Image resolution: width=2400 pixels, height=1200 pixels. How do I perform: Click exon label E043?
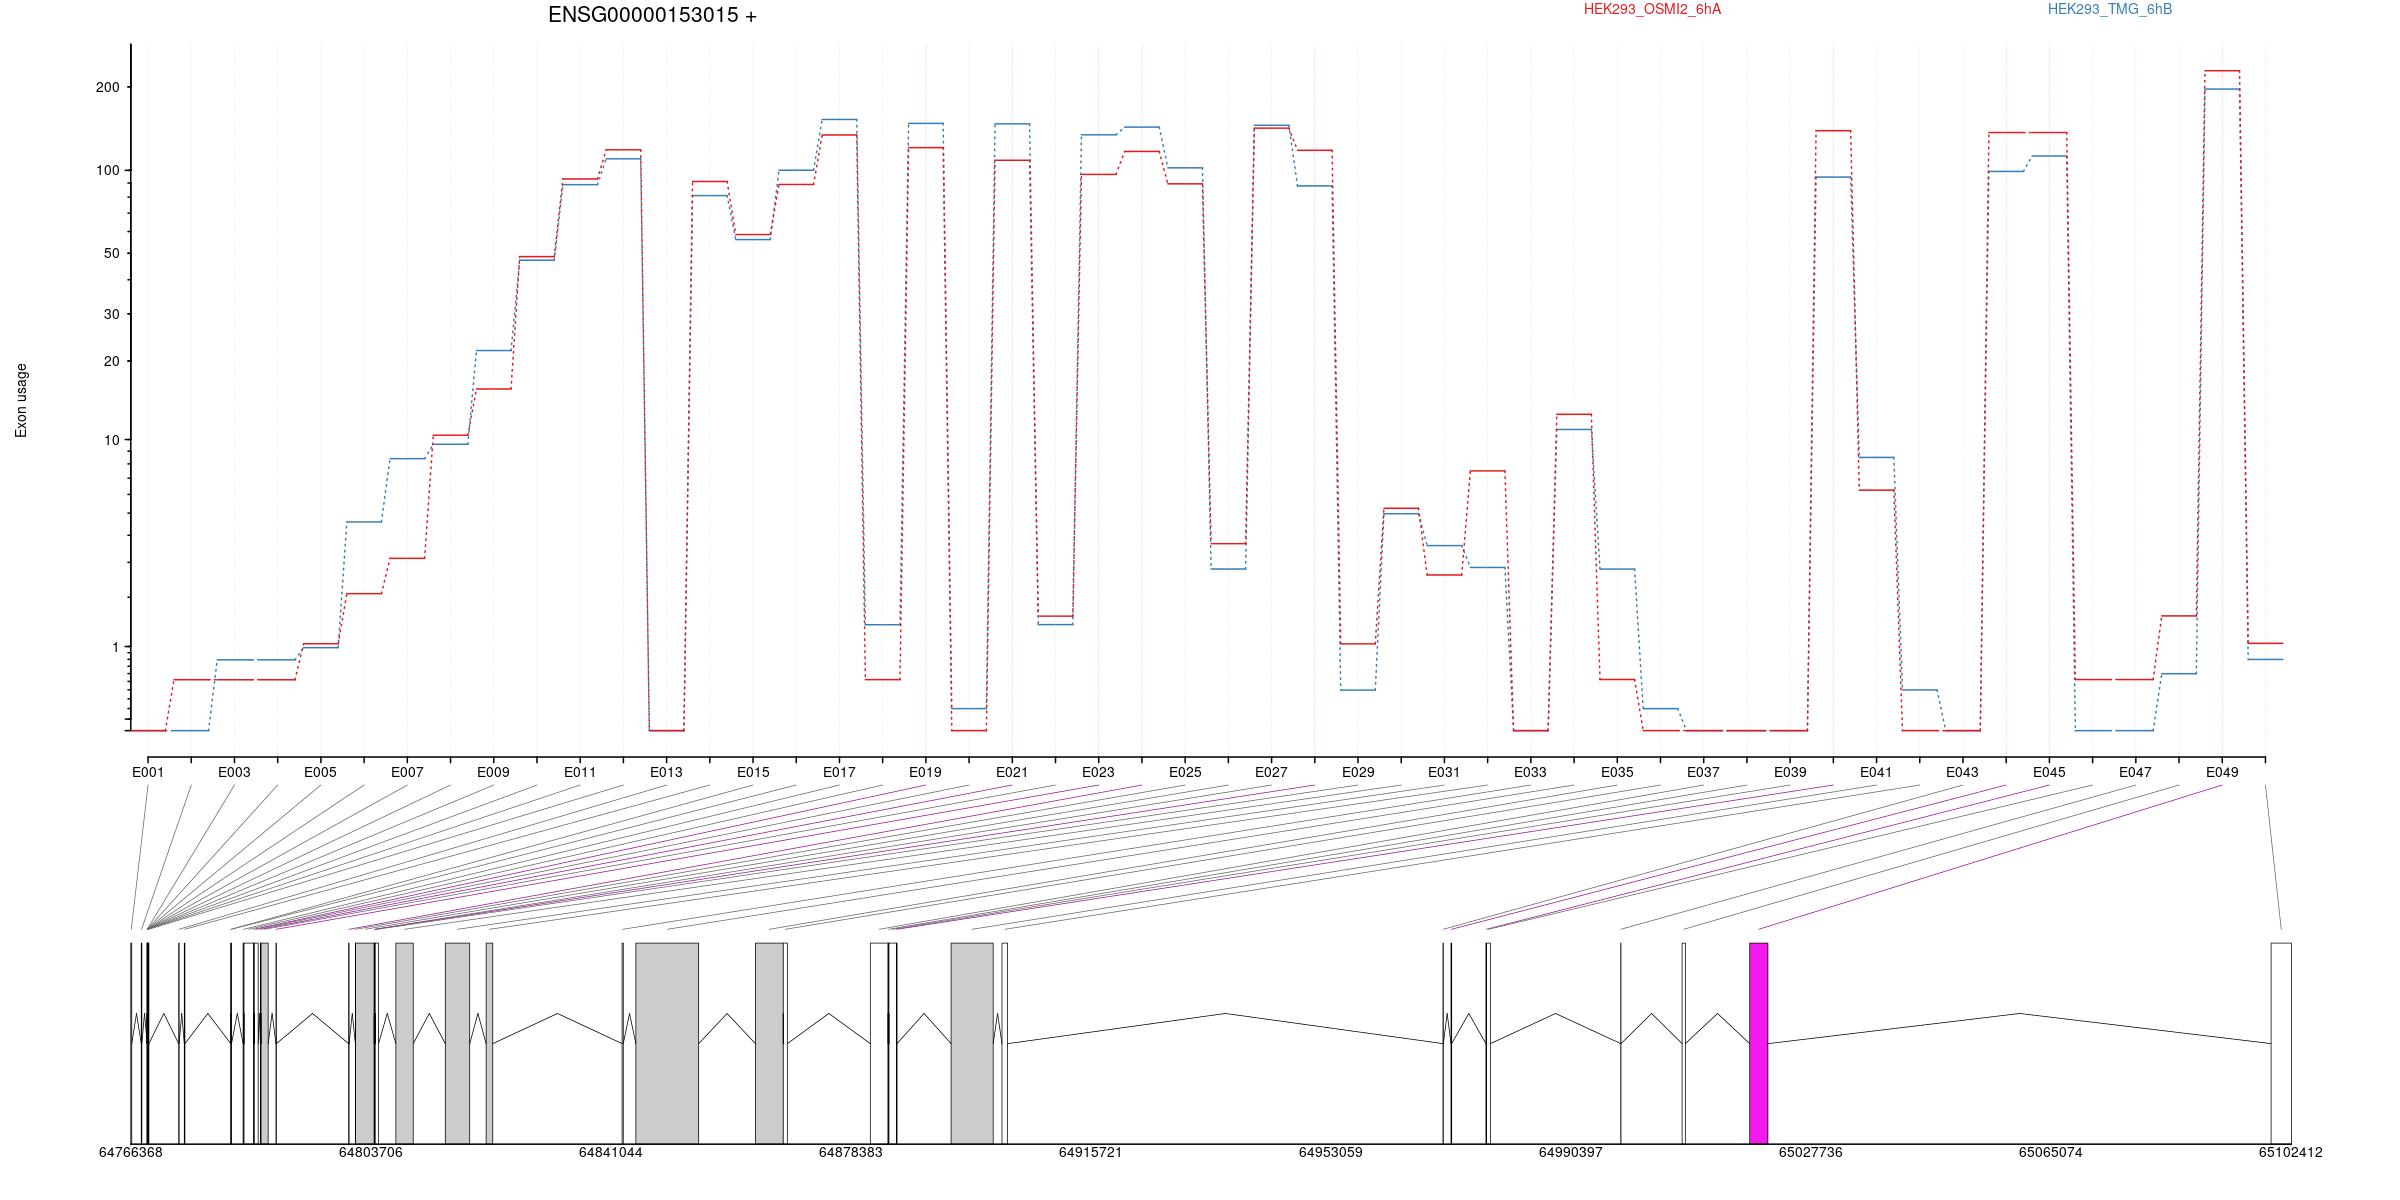coord(1962,772)
